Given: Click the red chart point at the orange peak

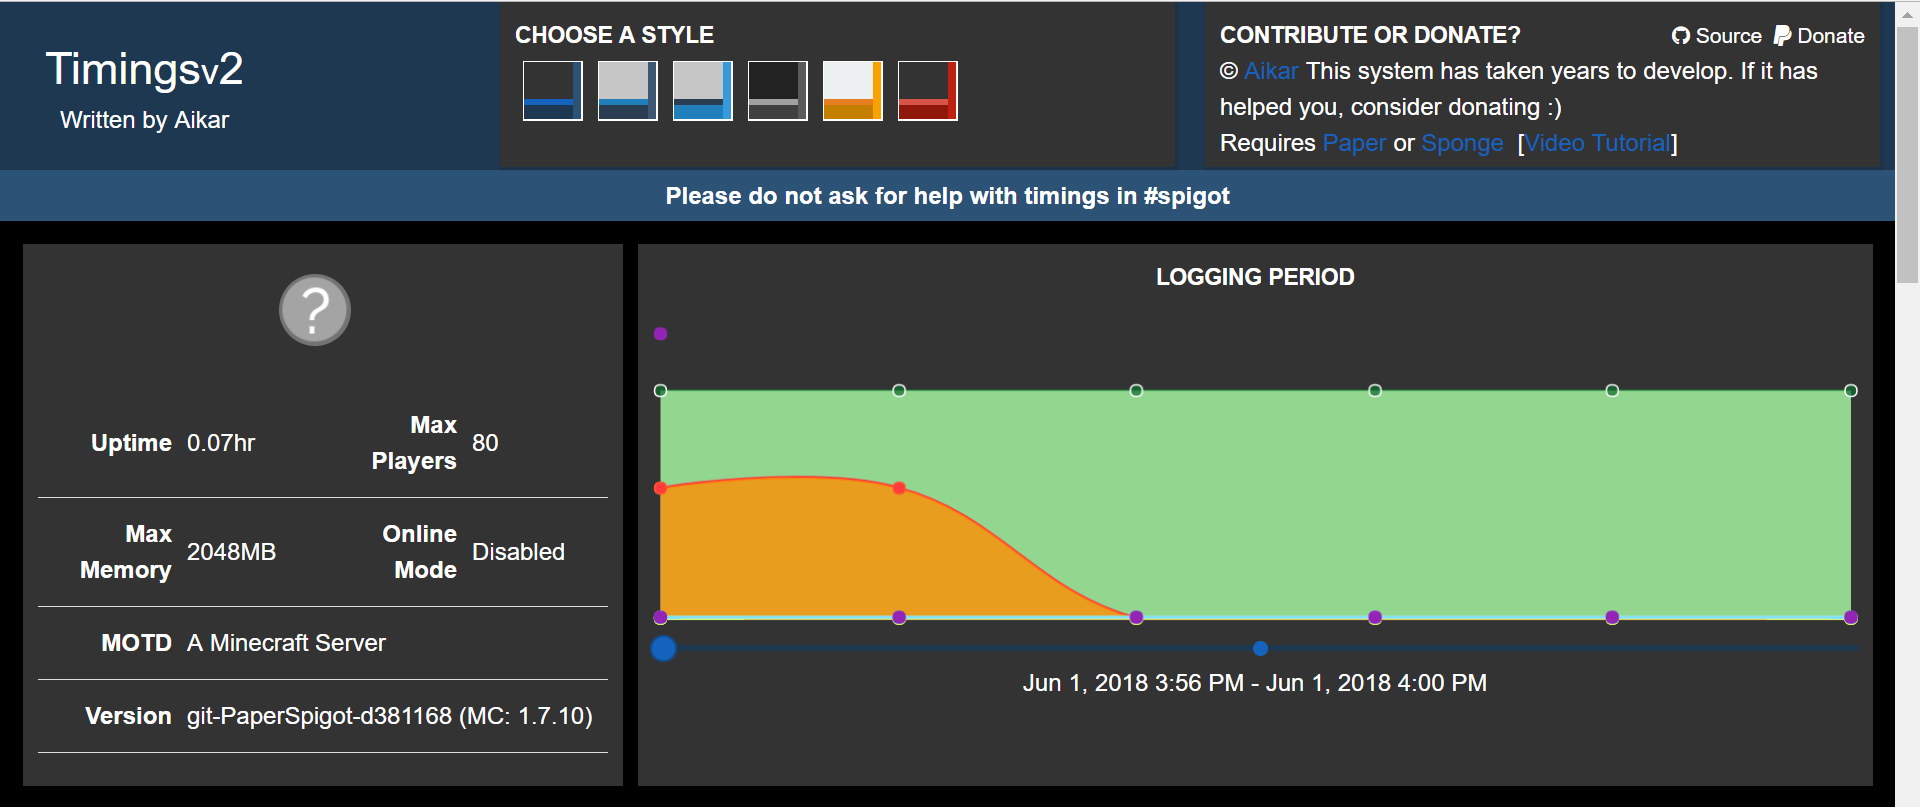Looking at the screenshot, I should coord(899,488).
